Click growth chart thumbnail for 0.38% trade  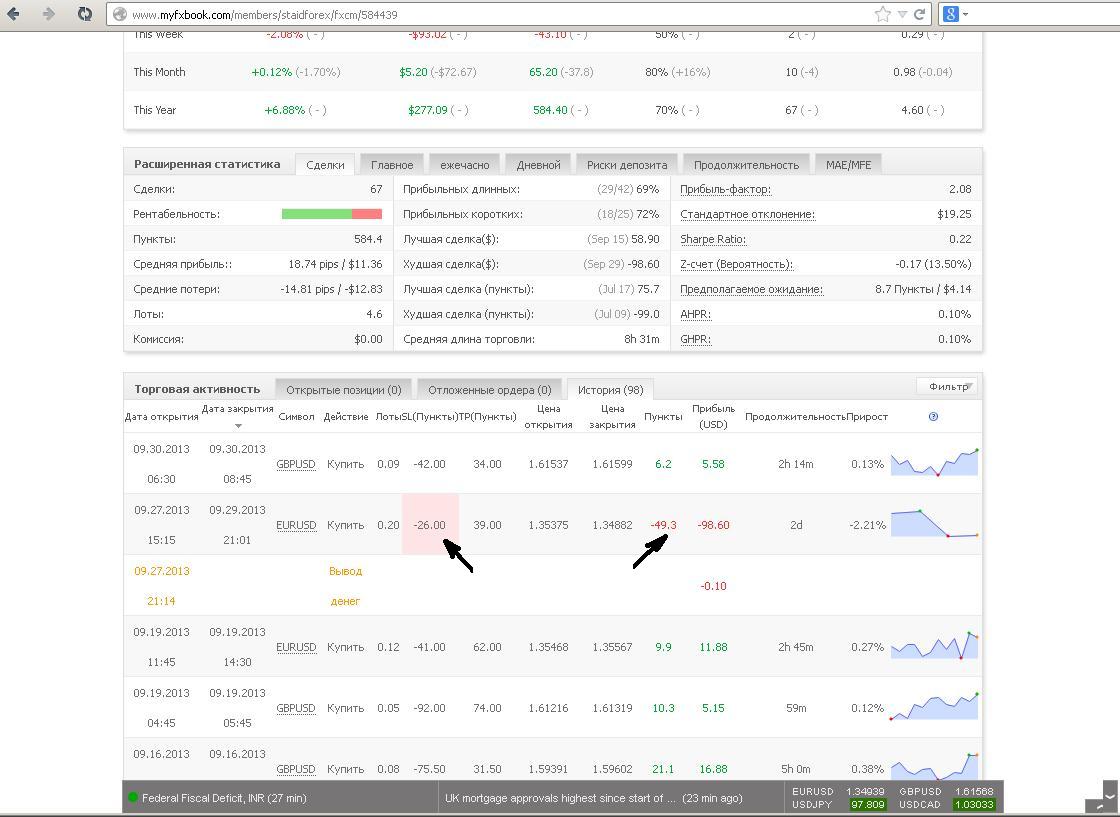click(934, 766)
